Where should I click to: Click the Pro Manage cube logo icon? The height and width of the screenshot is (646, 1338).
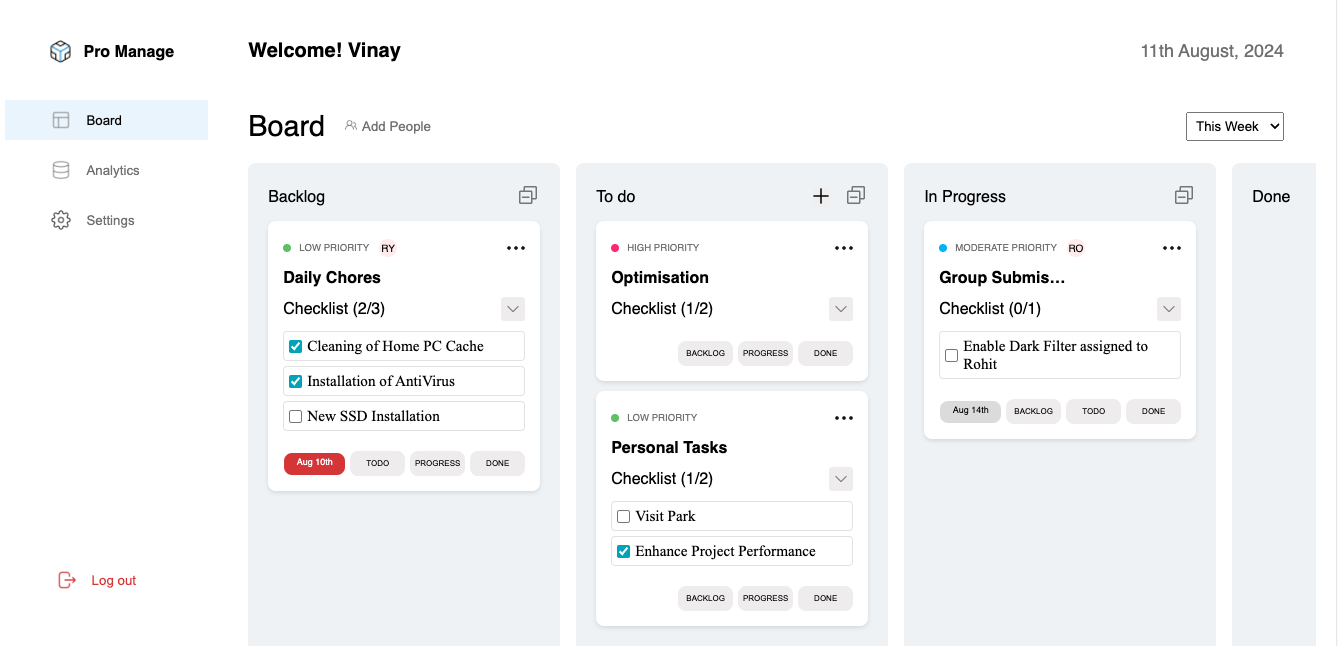coord(61,52)
